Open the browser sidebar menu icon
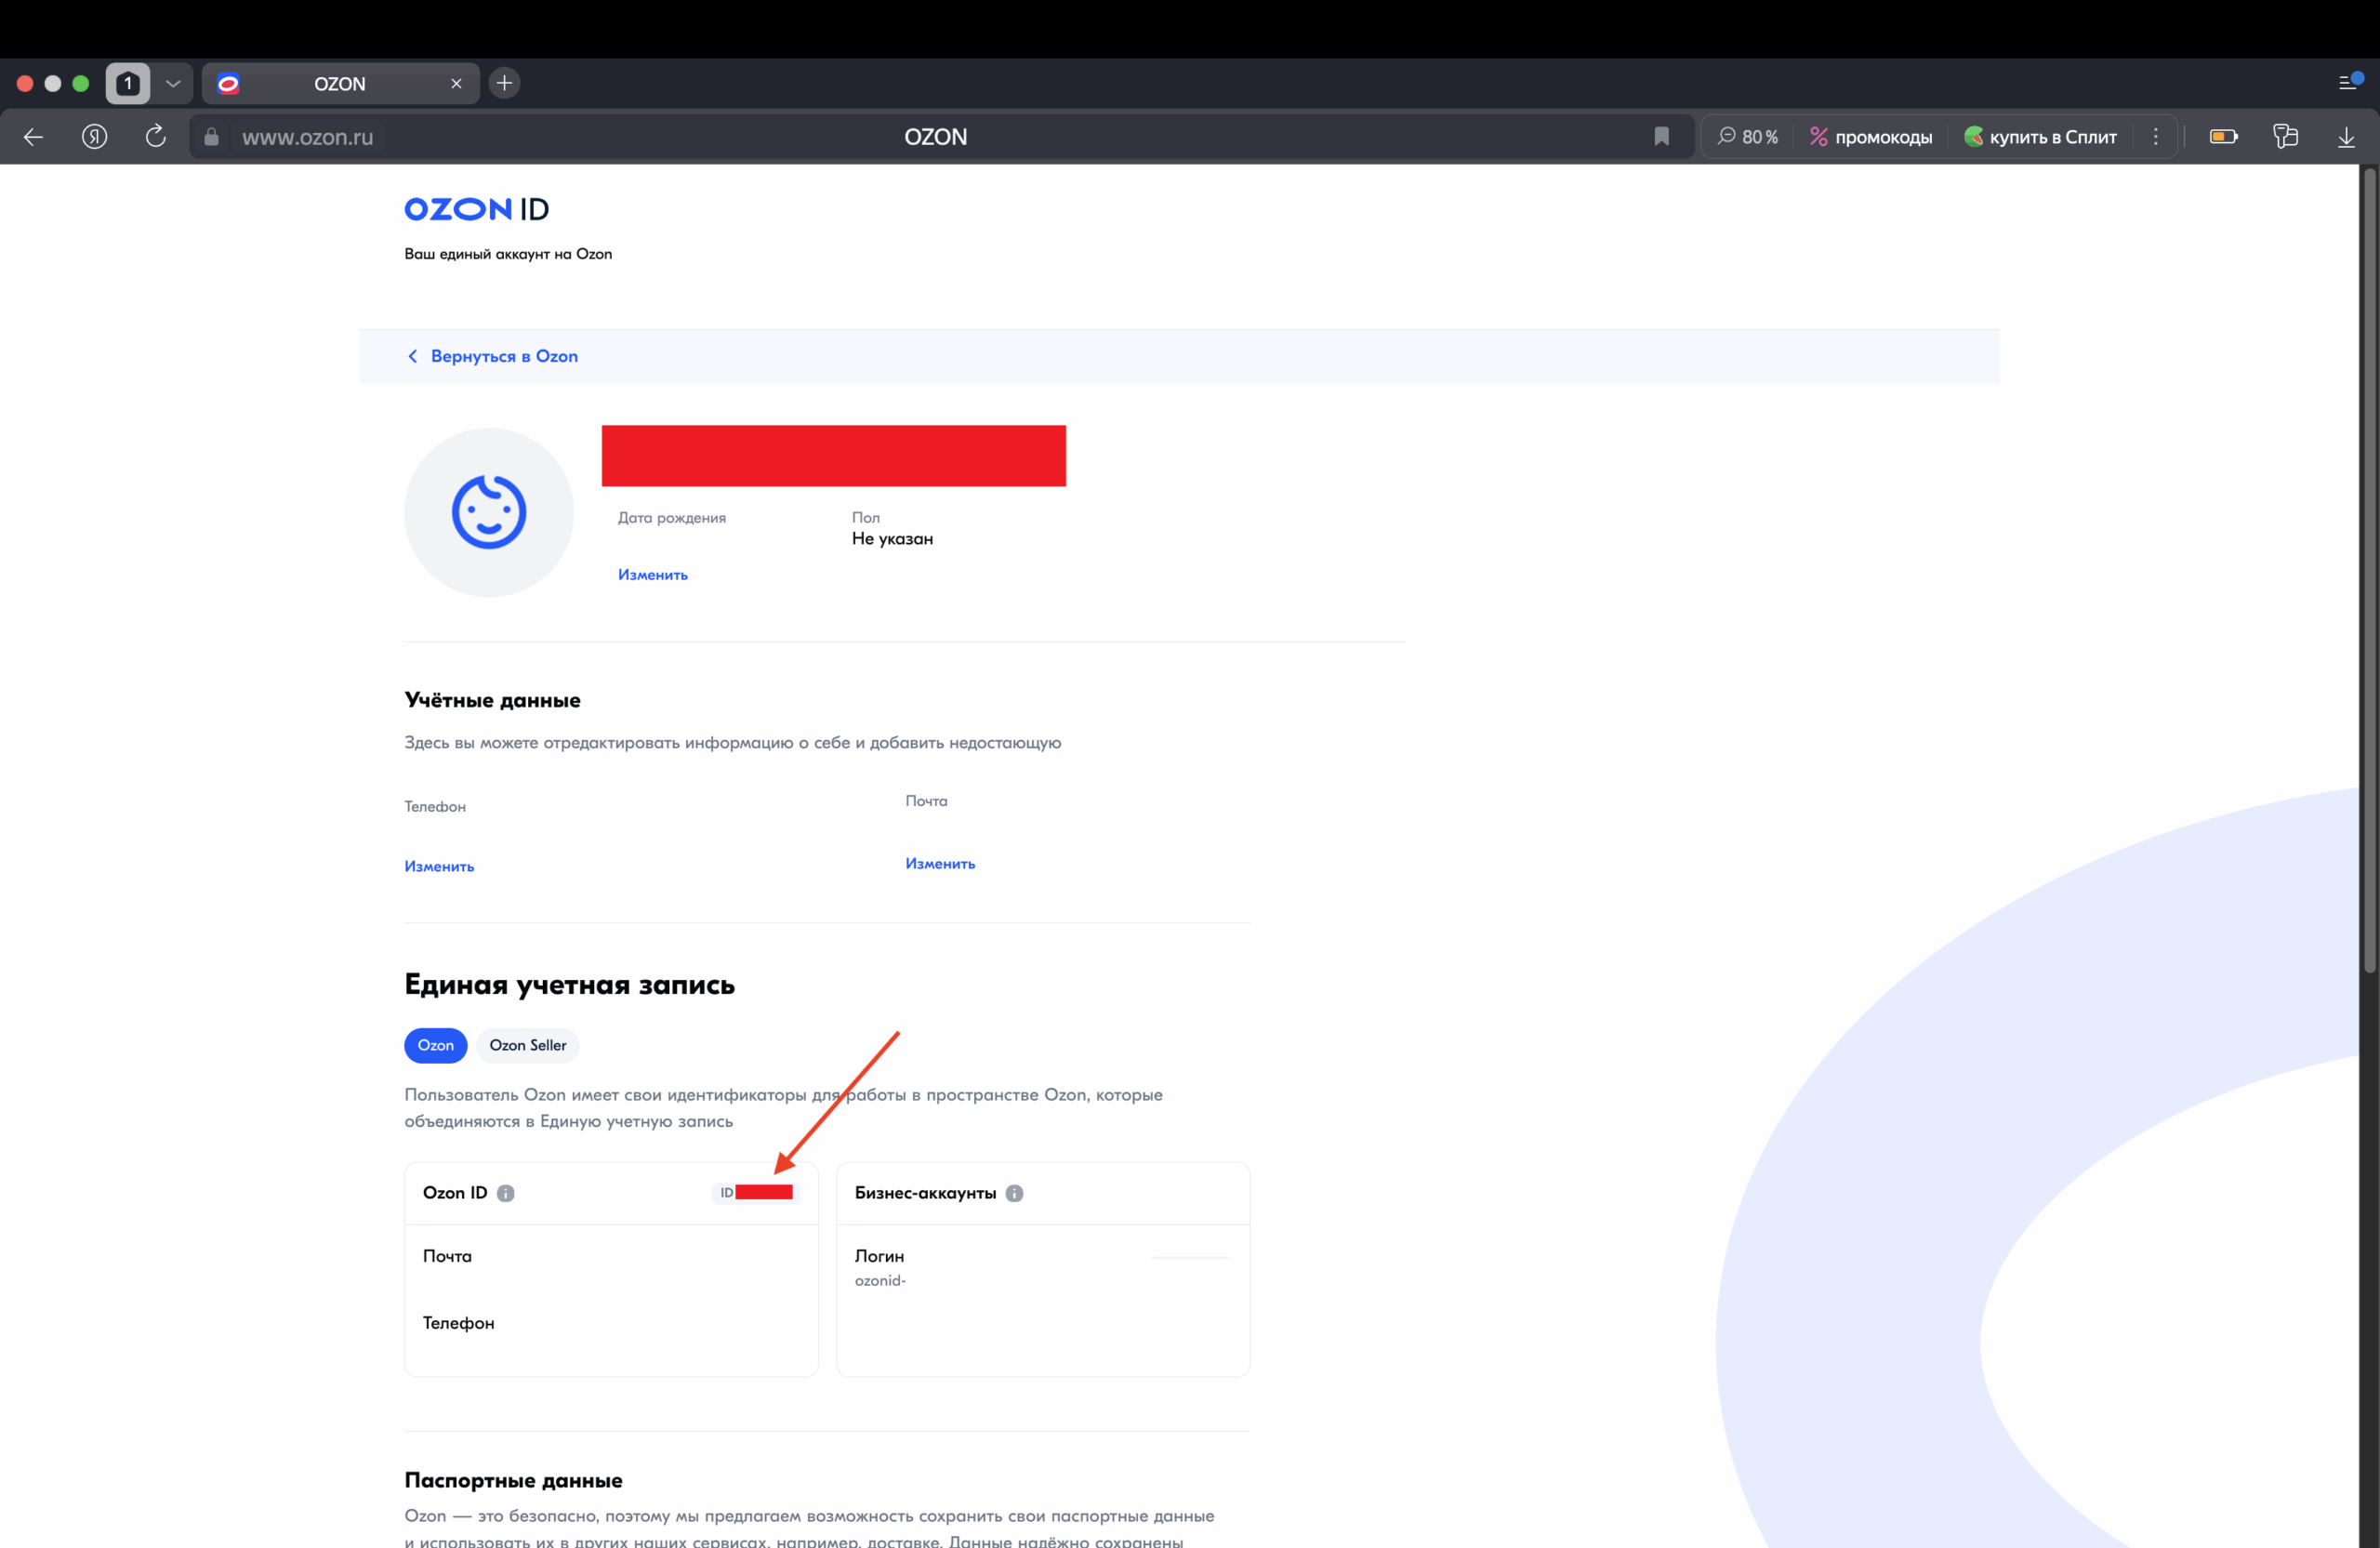Viewport: 2380px width, 1548px height. [x=2350, y=82]
